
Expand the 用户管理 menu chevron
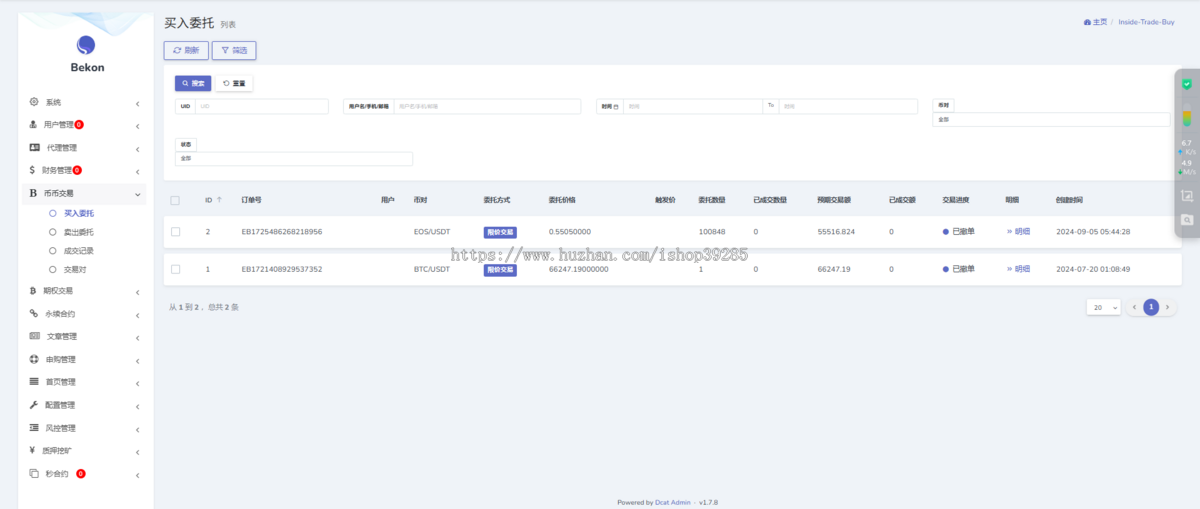coord(138,125)
